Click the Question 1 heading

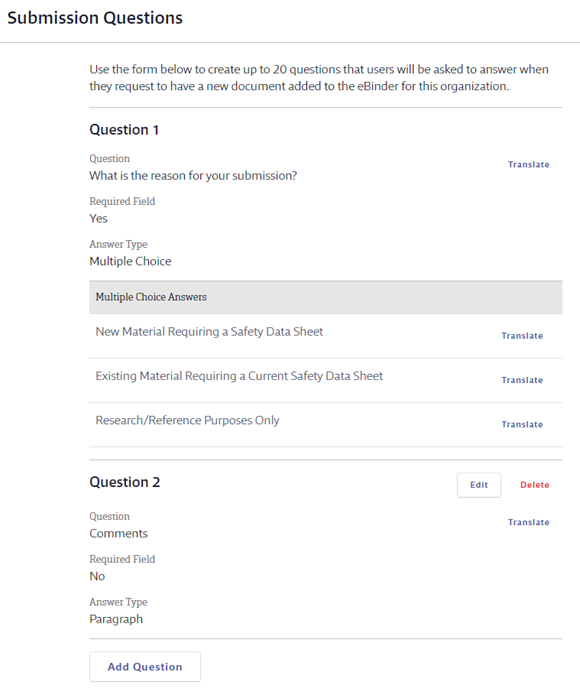[x=124, y=130]
